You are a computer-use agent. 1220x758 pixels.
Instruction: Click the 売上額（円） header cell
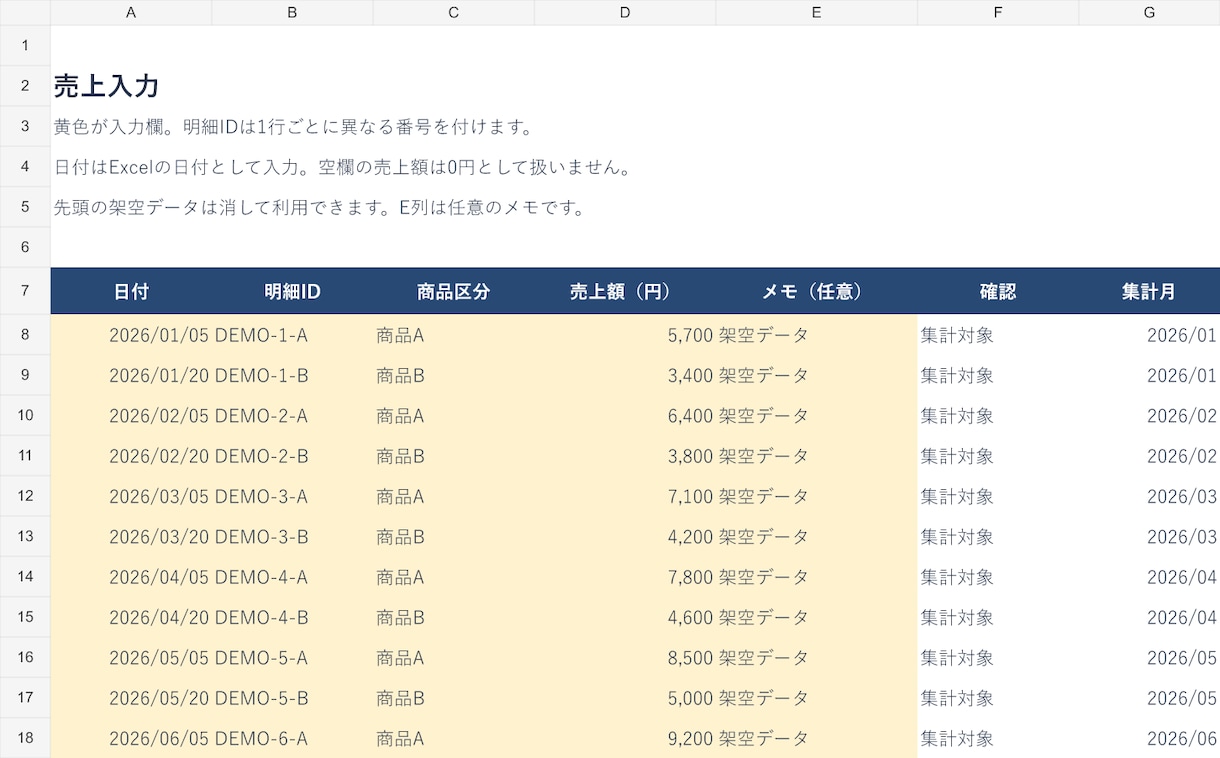(625, 291)
